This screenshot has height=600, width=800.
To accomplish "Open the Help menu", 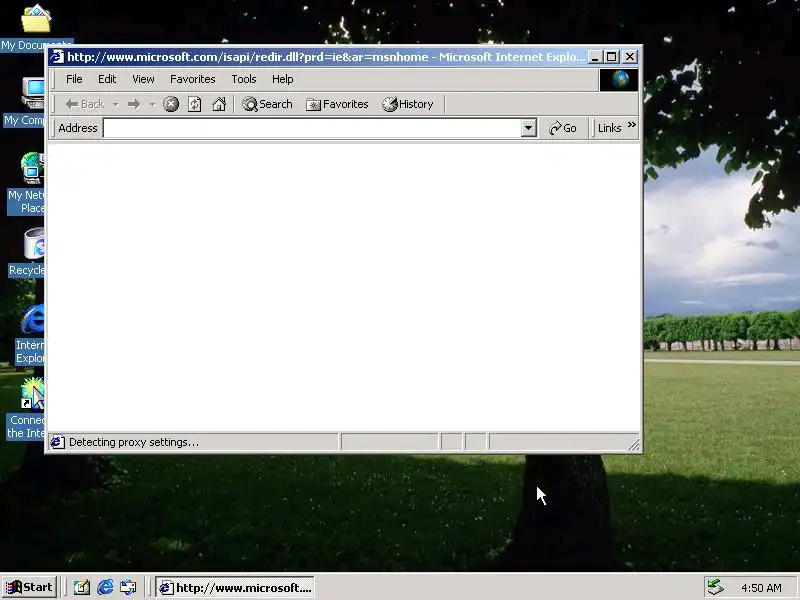I will (283, 79).
